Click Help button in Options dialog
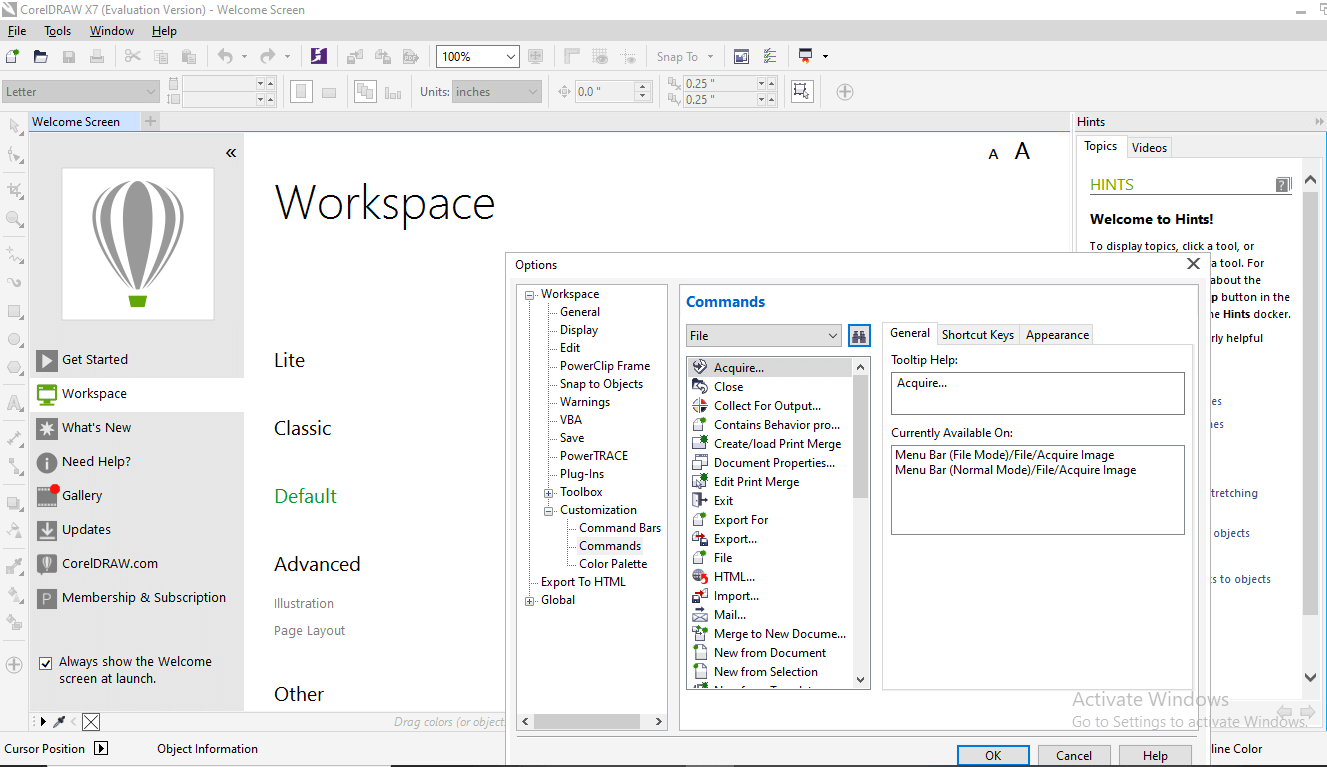The image size is (1327, 767). tap(1155, 756)
